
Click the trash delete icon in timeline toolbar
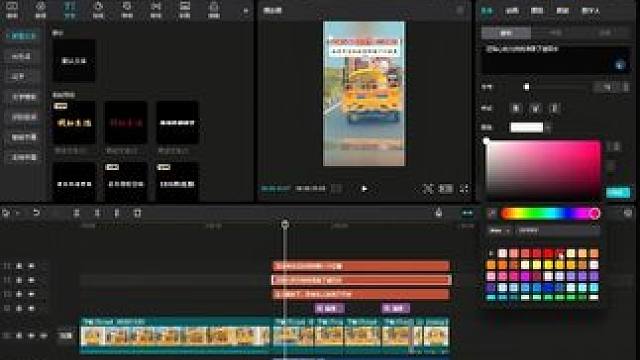pos(138,213)
